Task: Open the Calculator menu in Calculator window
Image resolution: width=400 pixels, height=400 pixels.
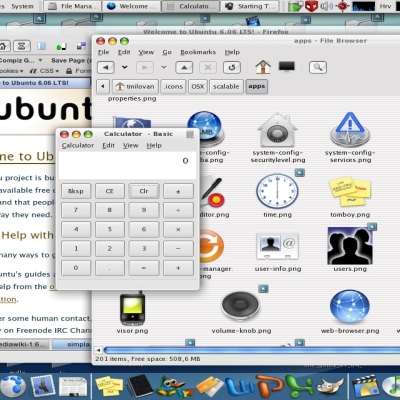Action: click(x=78, y=145)
